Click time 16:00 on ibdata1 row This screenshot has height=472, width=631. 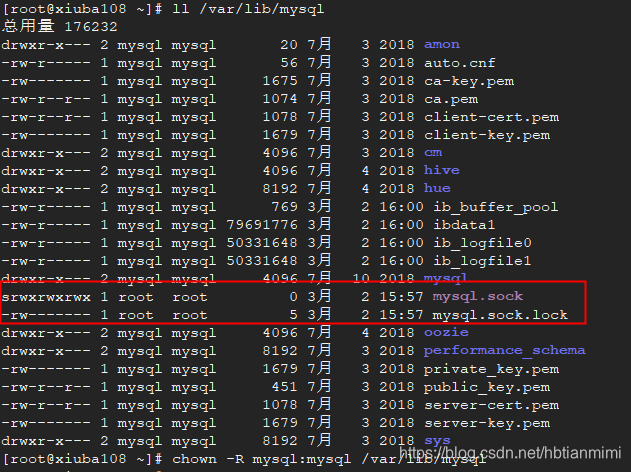click(x=401, y=225)
